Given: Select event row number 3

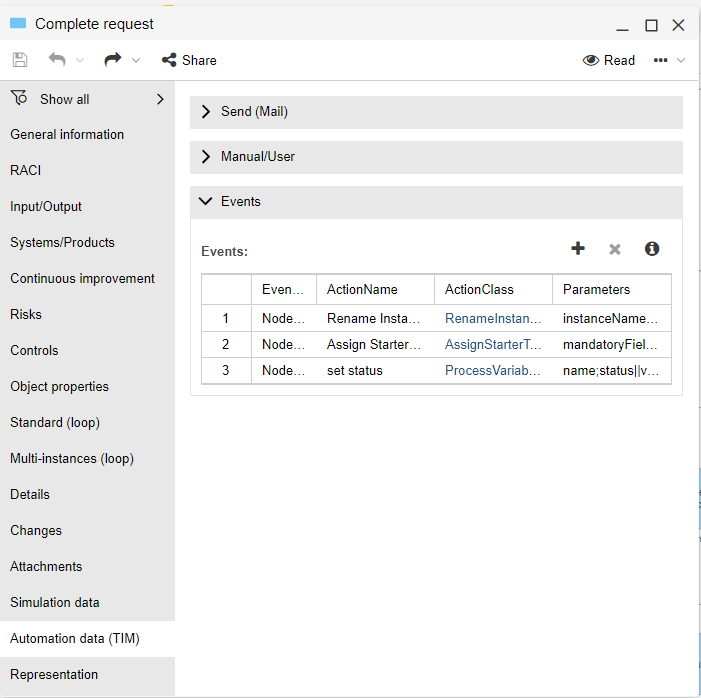Looking at the screenshot, I should coord(226,370).
